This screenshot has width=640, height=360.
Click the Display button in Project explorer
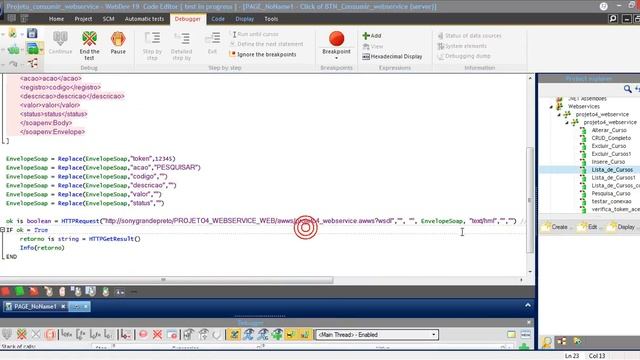pos(622,227)
